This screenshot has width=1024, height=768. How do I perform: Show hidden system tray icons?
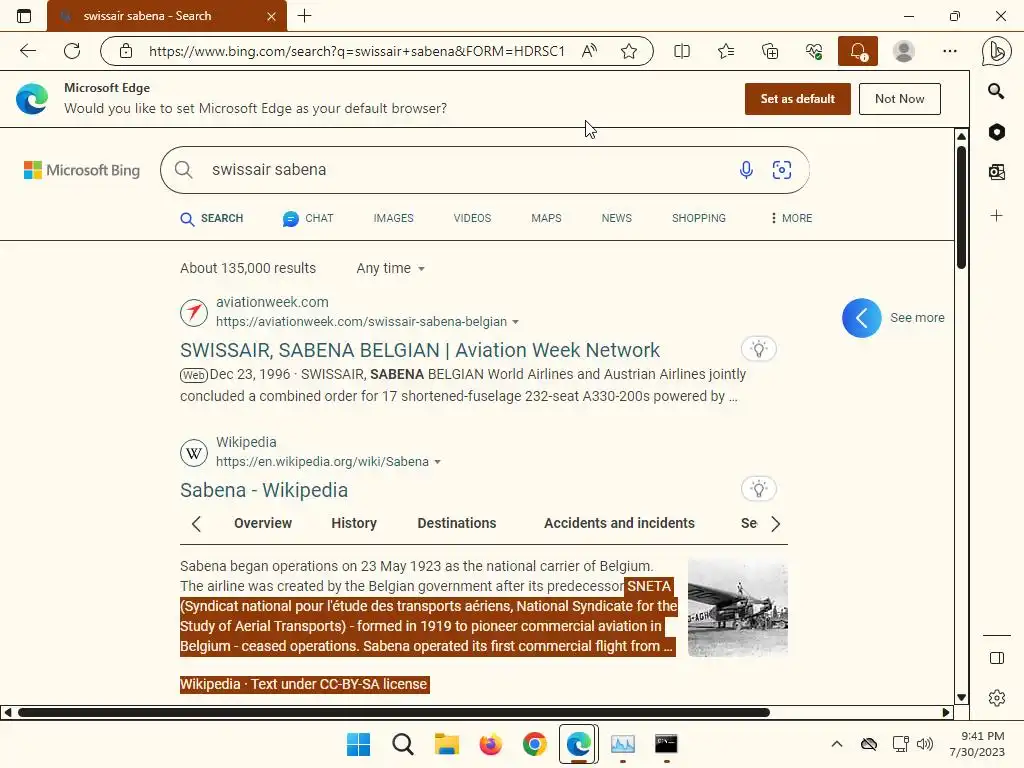[x=837, y=744]
